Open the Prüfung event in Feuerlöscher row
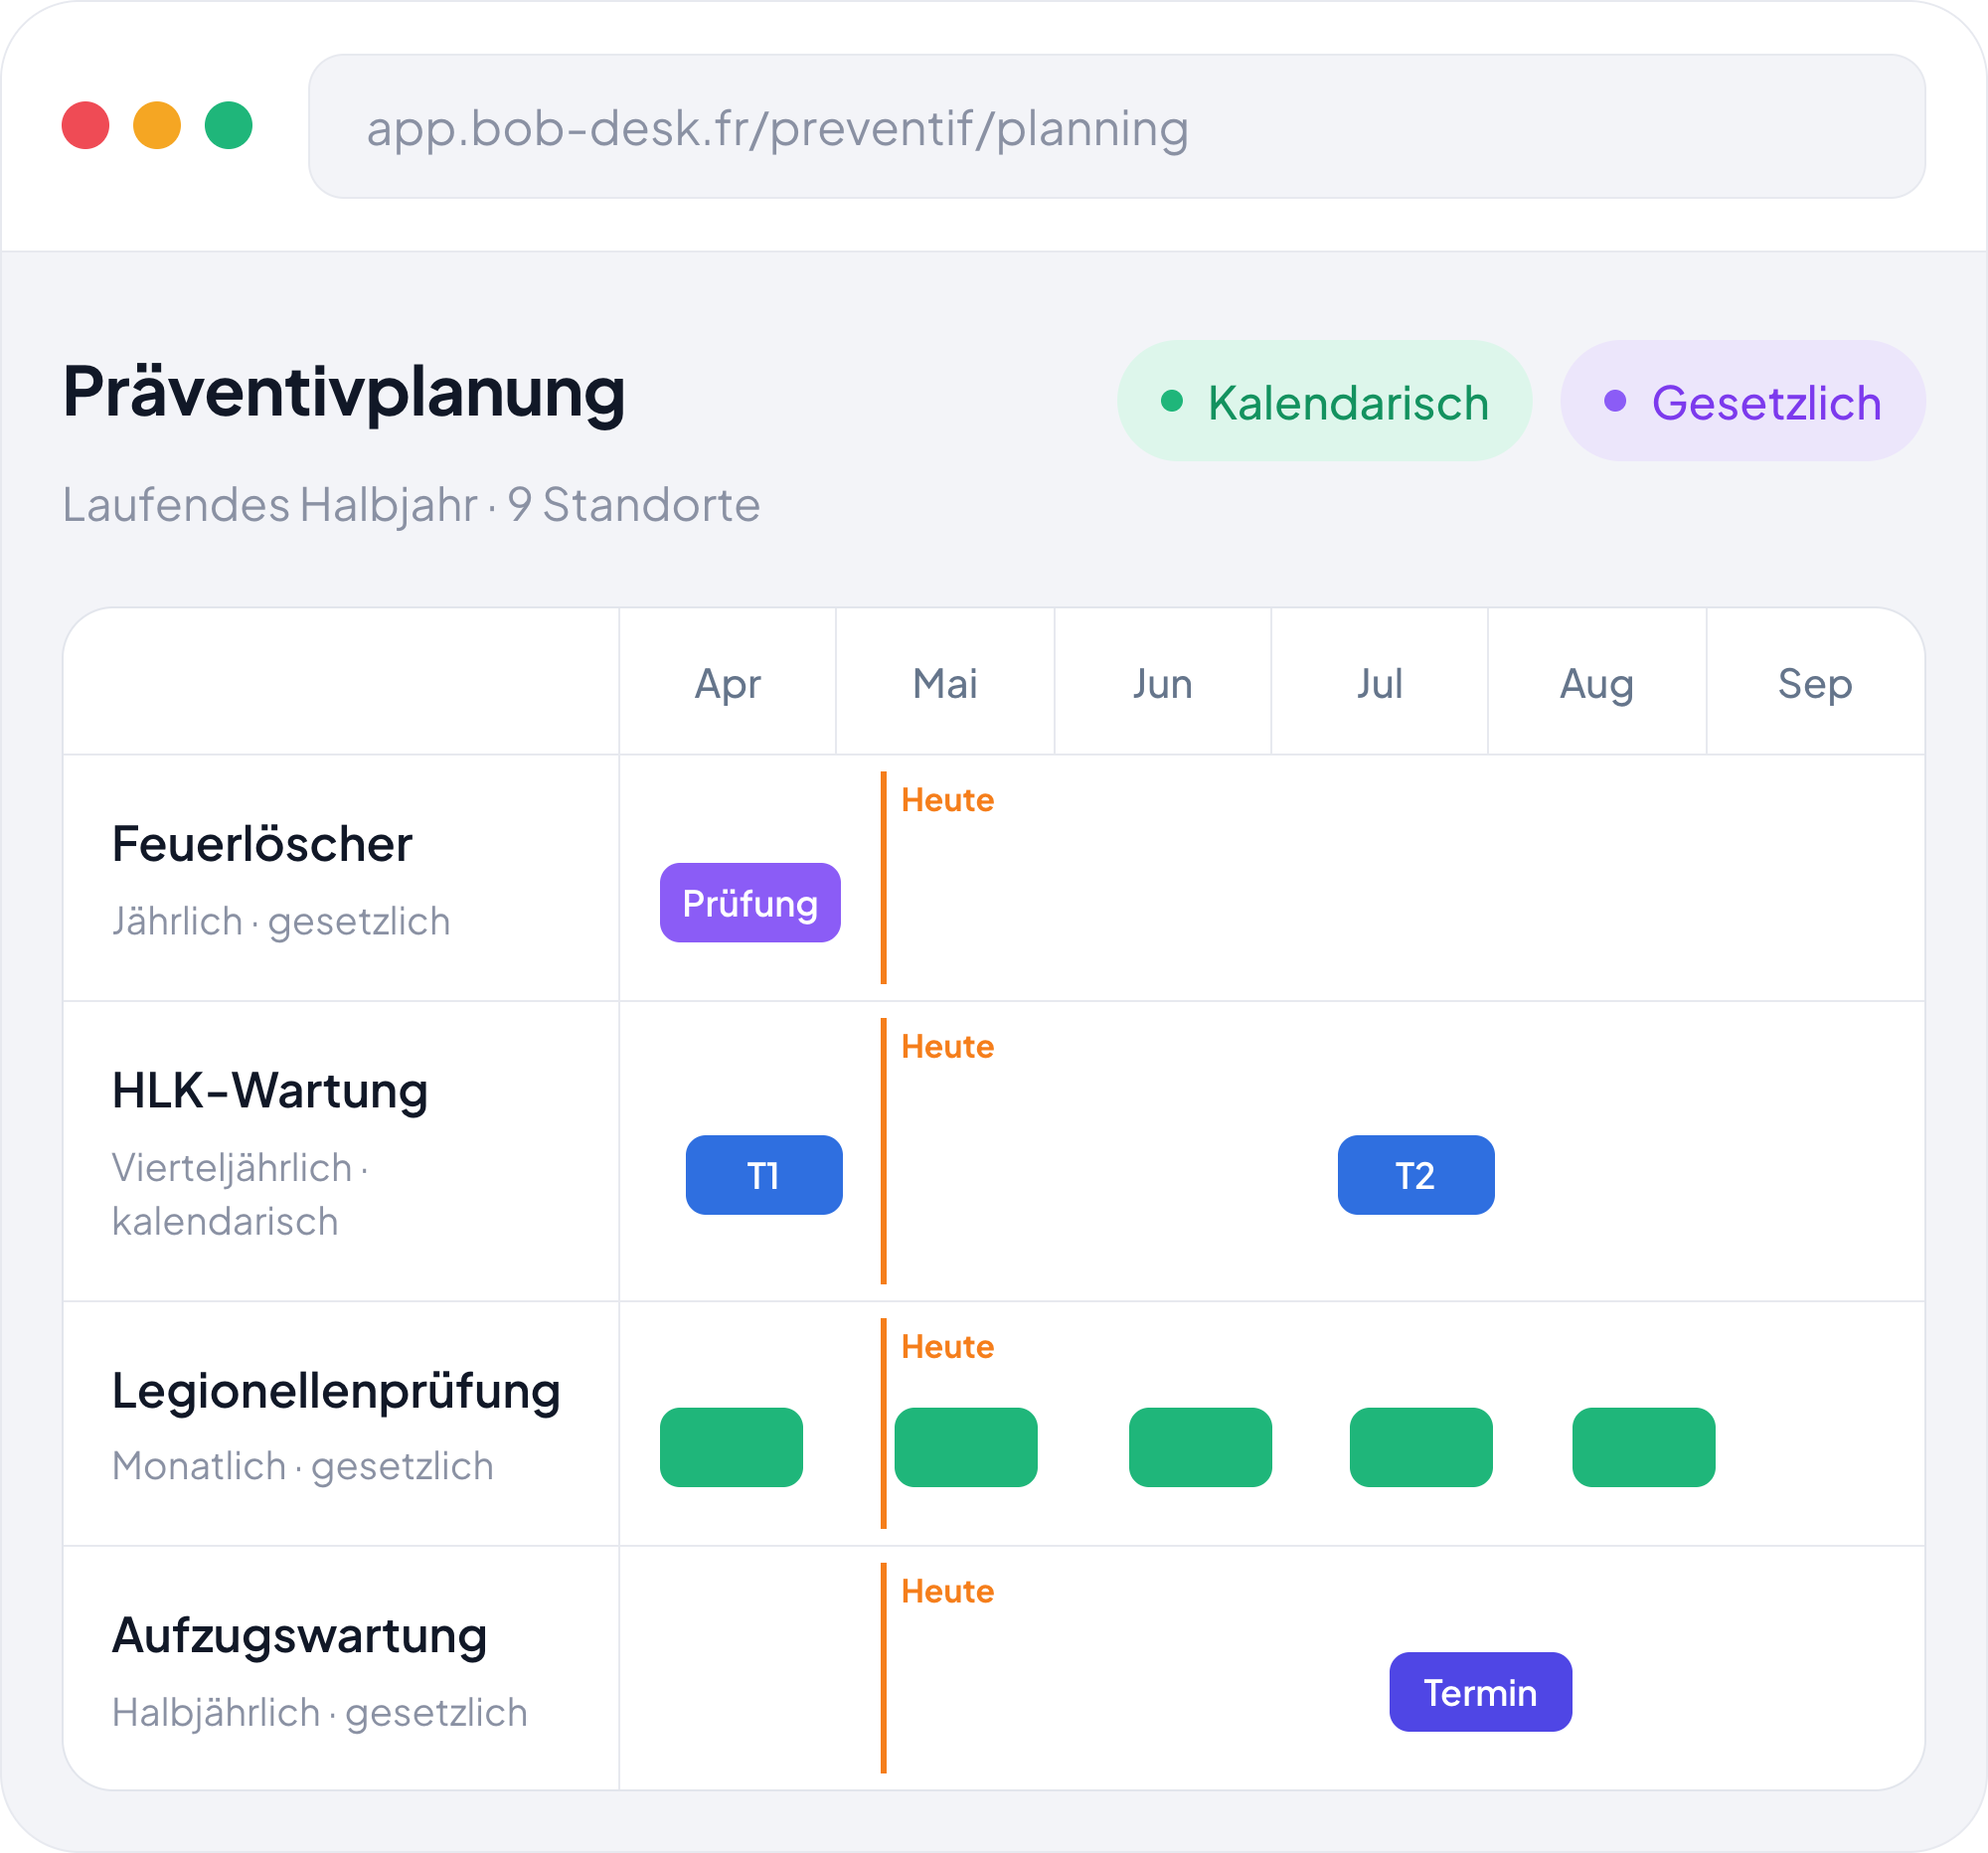1988x1853 pixels. 750,903
